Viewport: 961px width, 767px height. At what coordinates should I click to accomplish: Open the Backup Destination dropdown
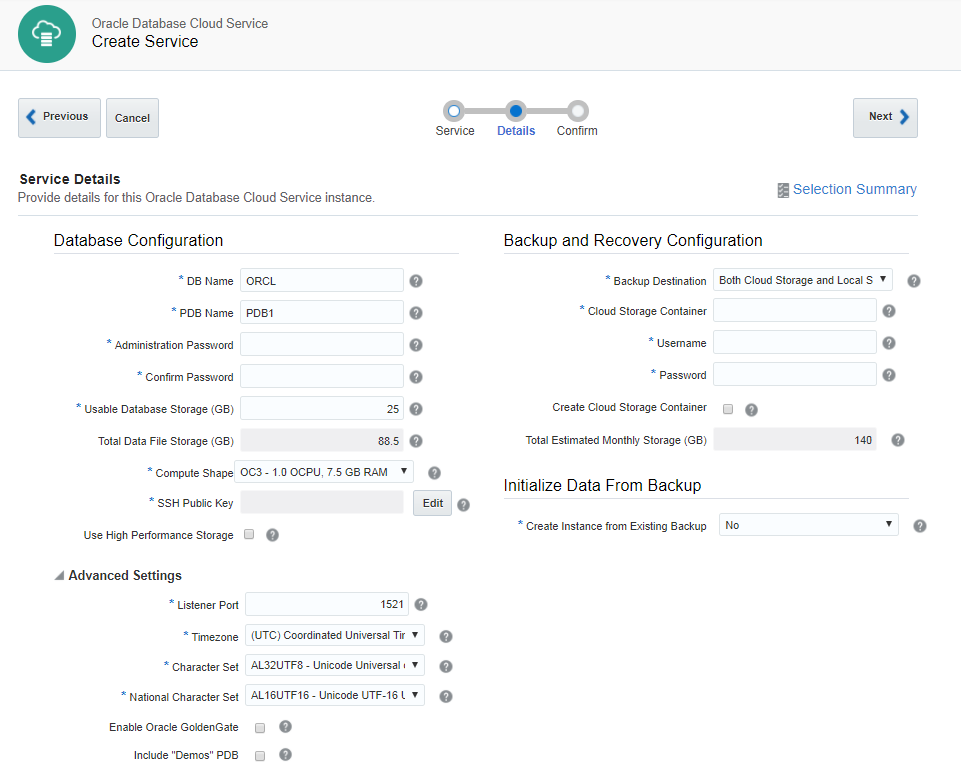(x=802, y=280)
